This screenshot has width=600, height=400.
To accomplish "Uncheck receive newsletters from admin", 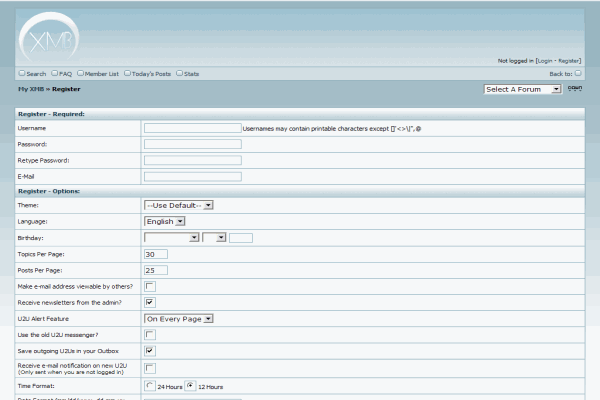I will tap(150, 302).
